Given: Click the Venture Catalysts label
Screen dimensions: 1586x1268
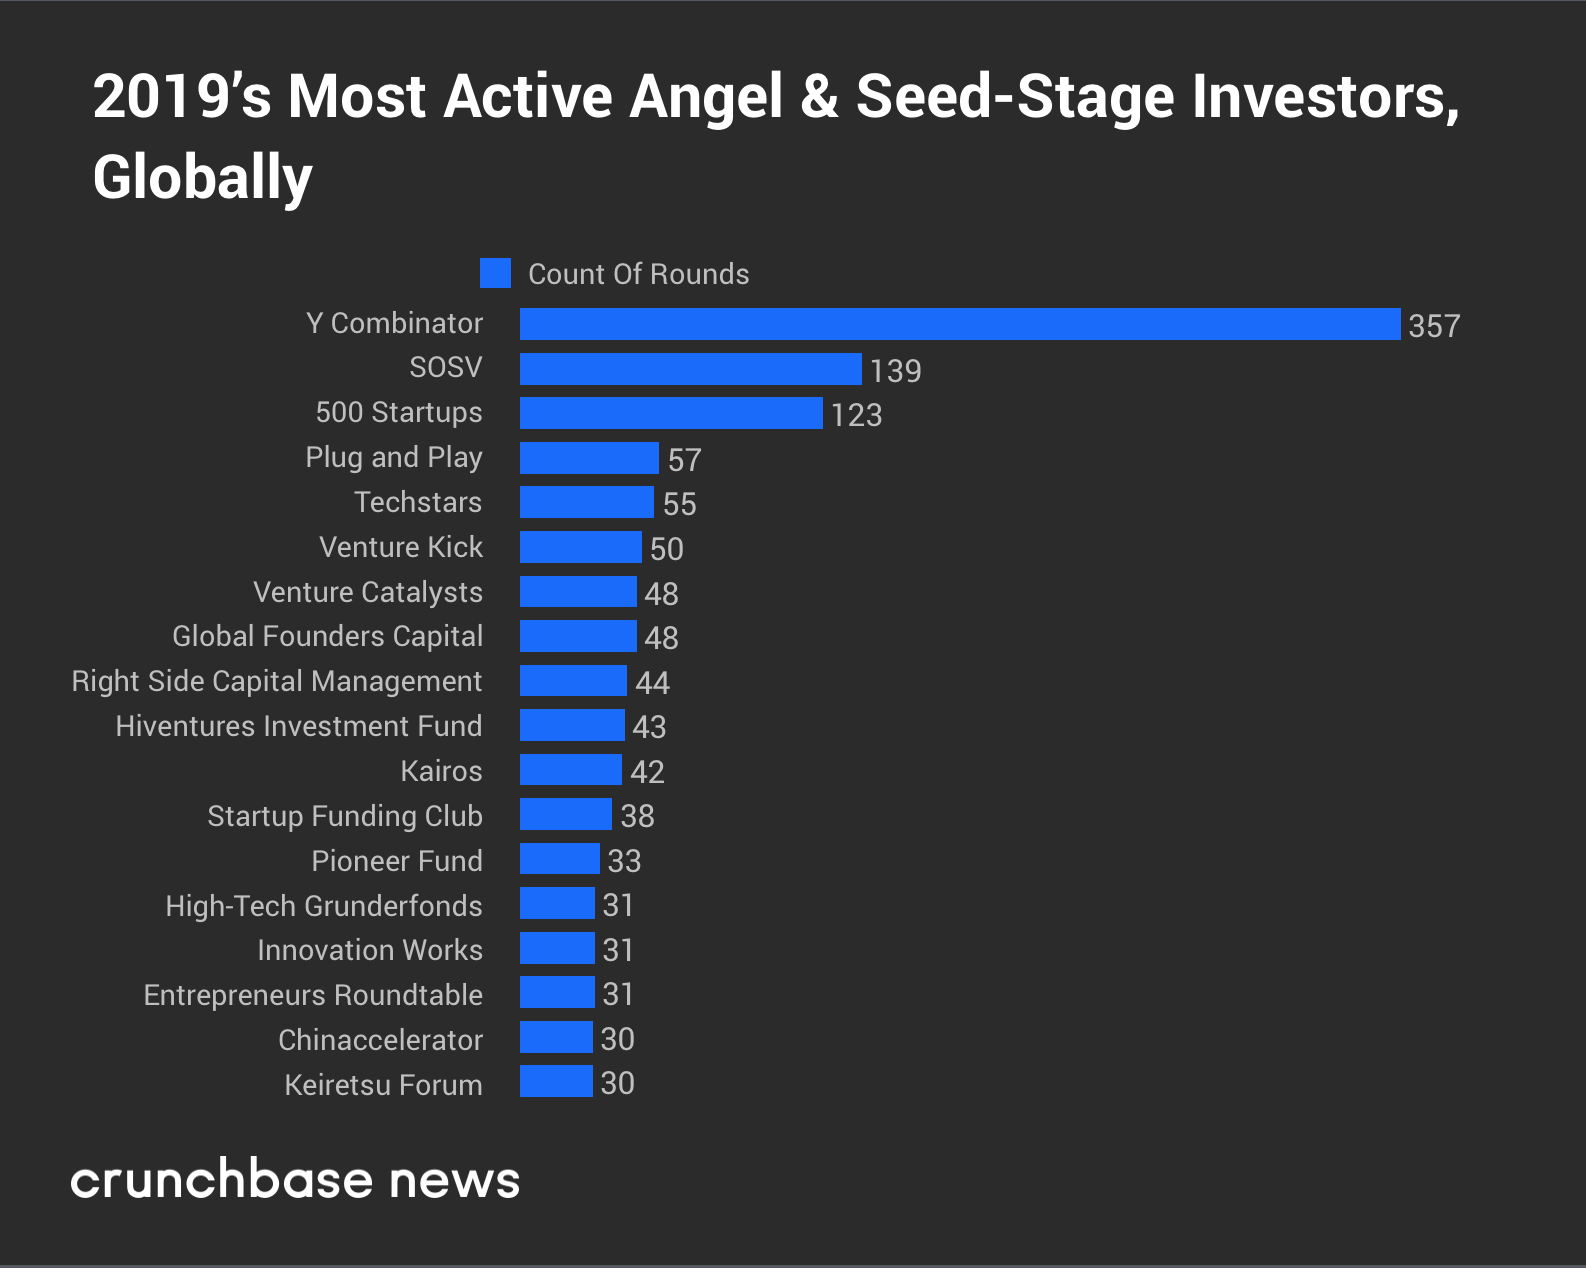Looking at the screenshot, I should click(368, 593).
